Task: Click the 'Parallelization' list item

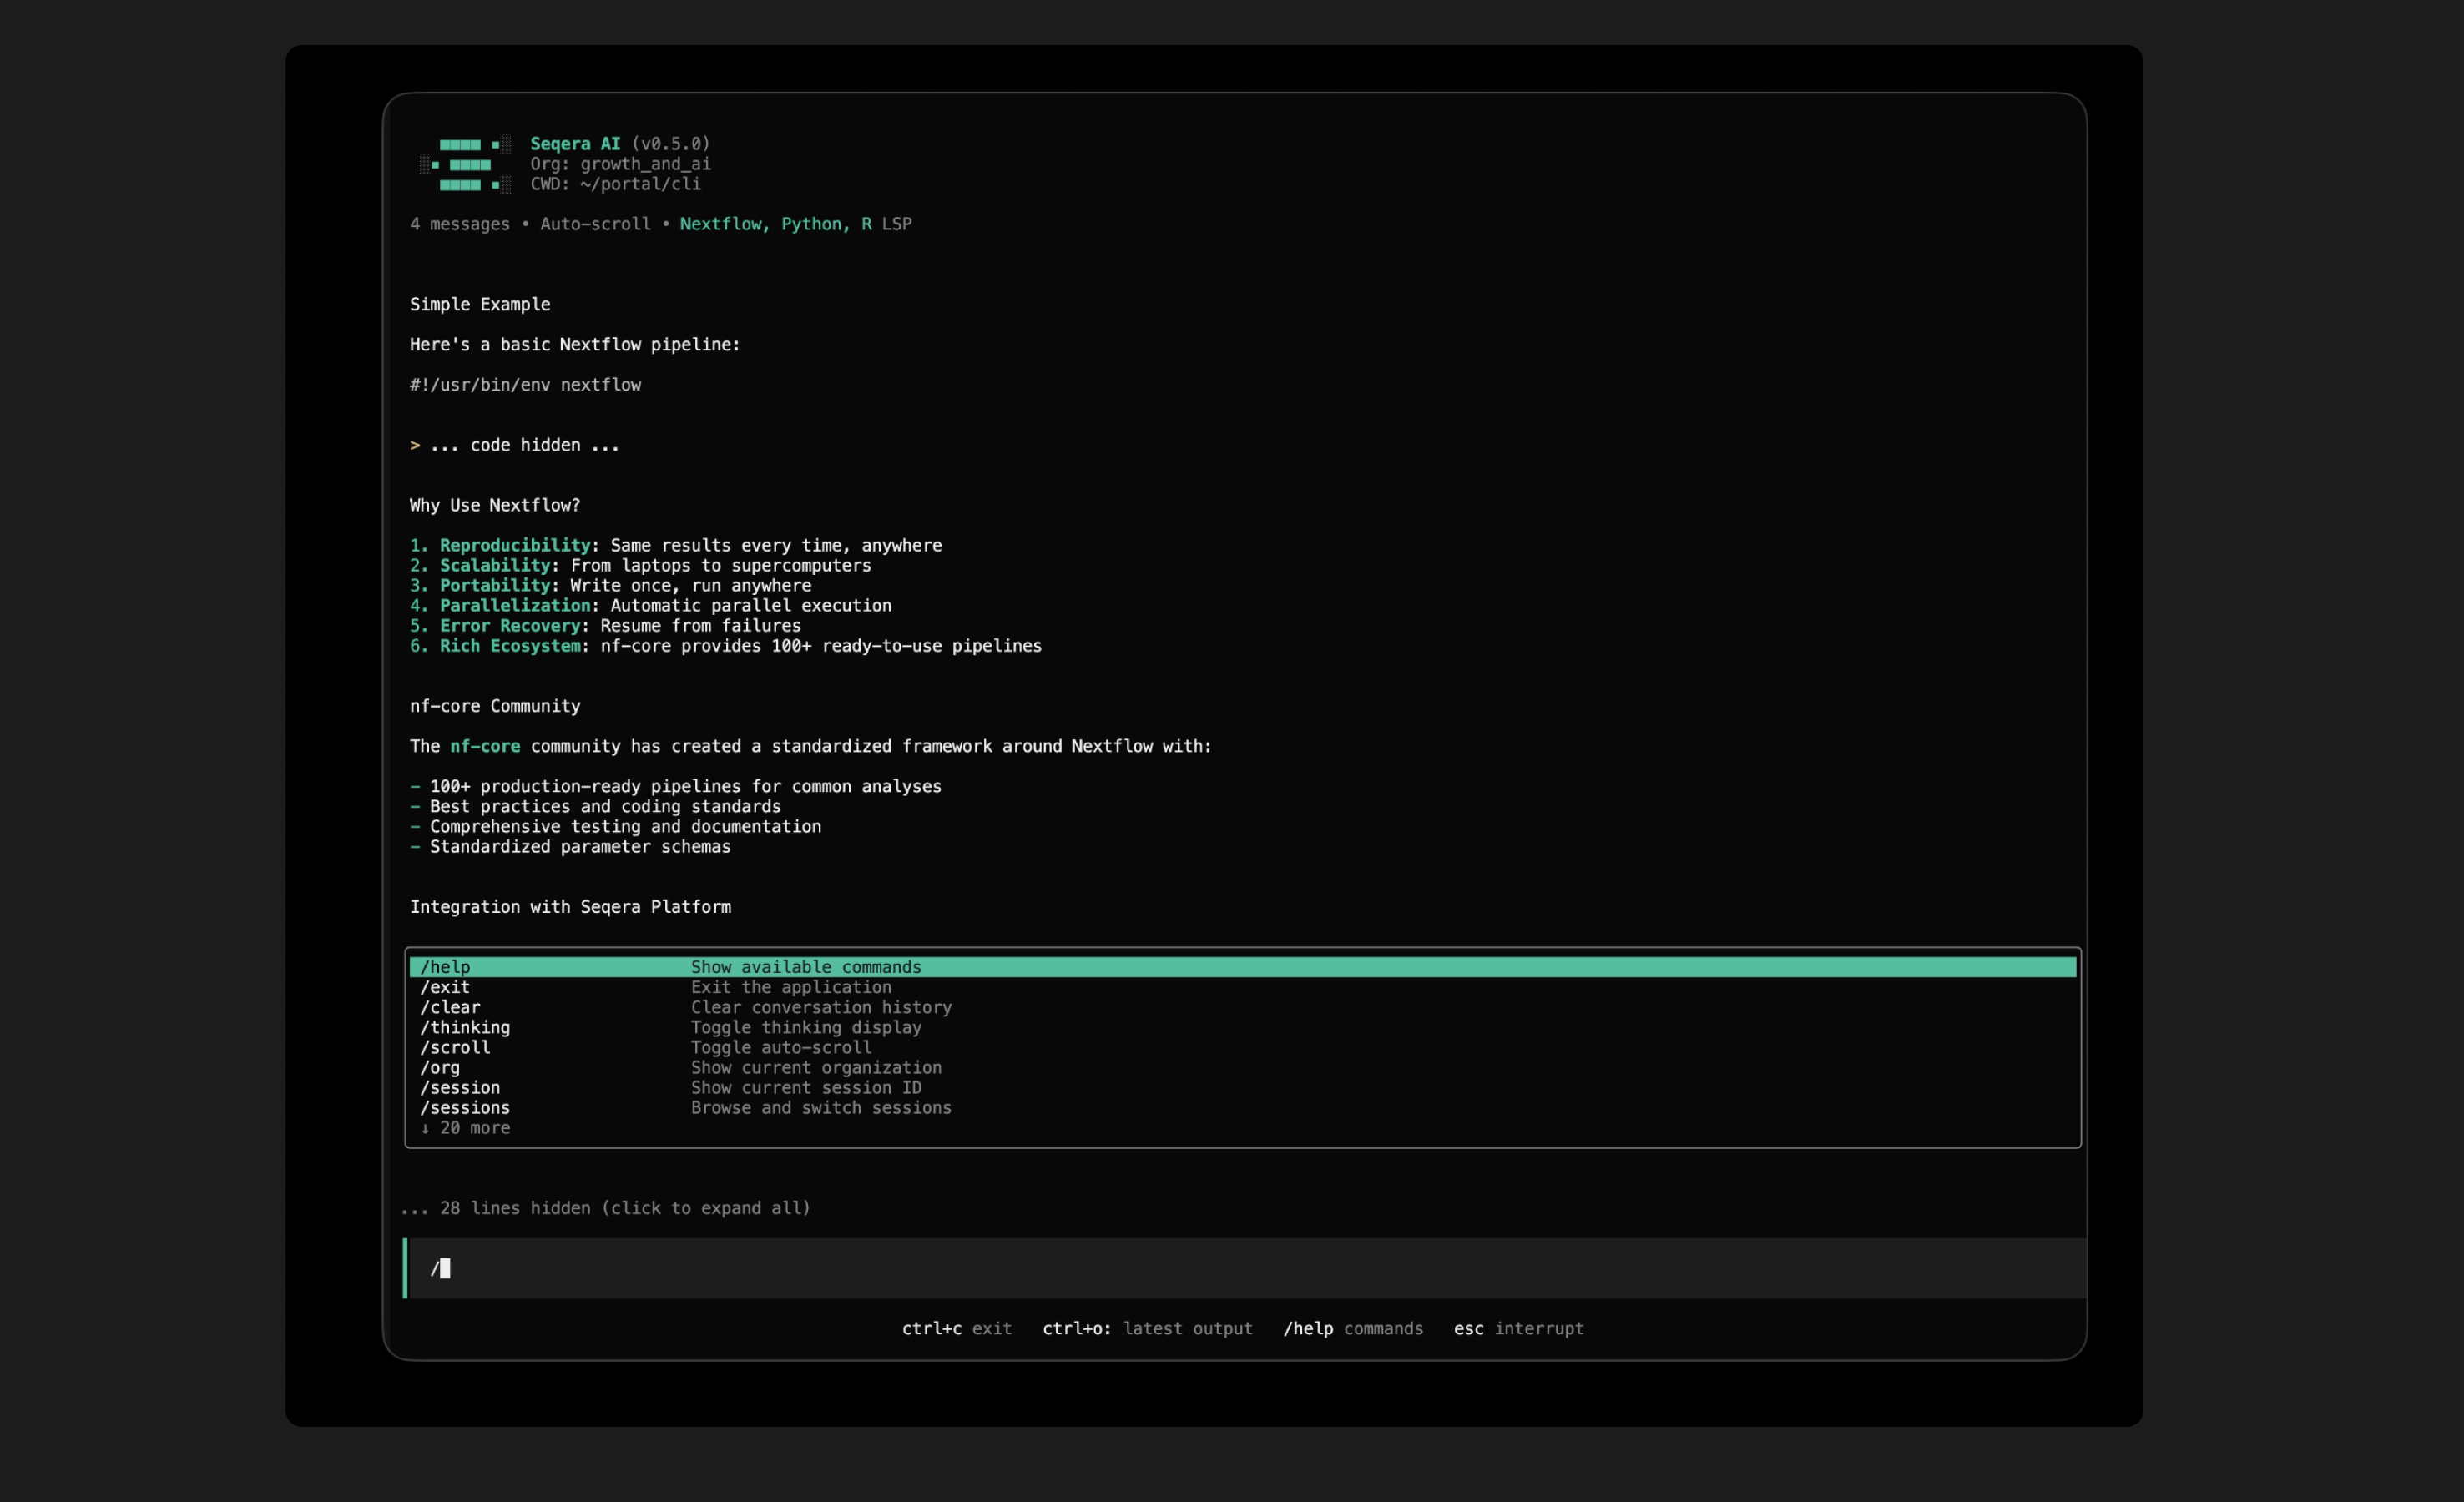Action: tap(650, 605)
